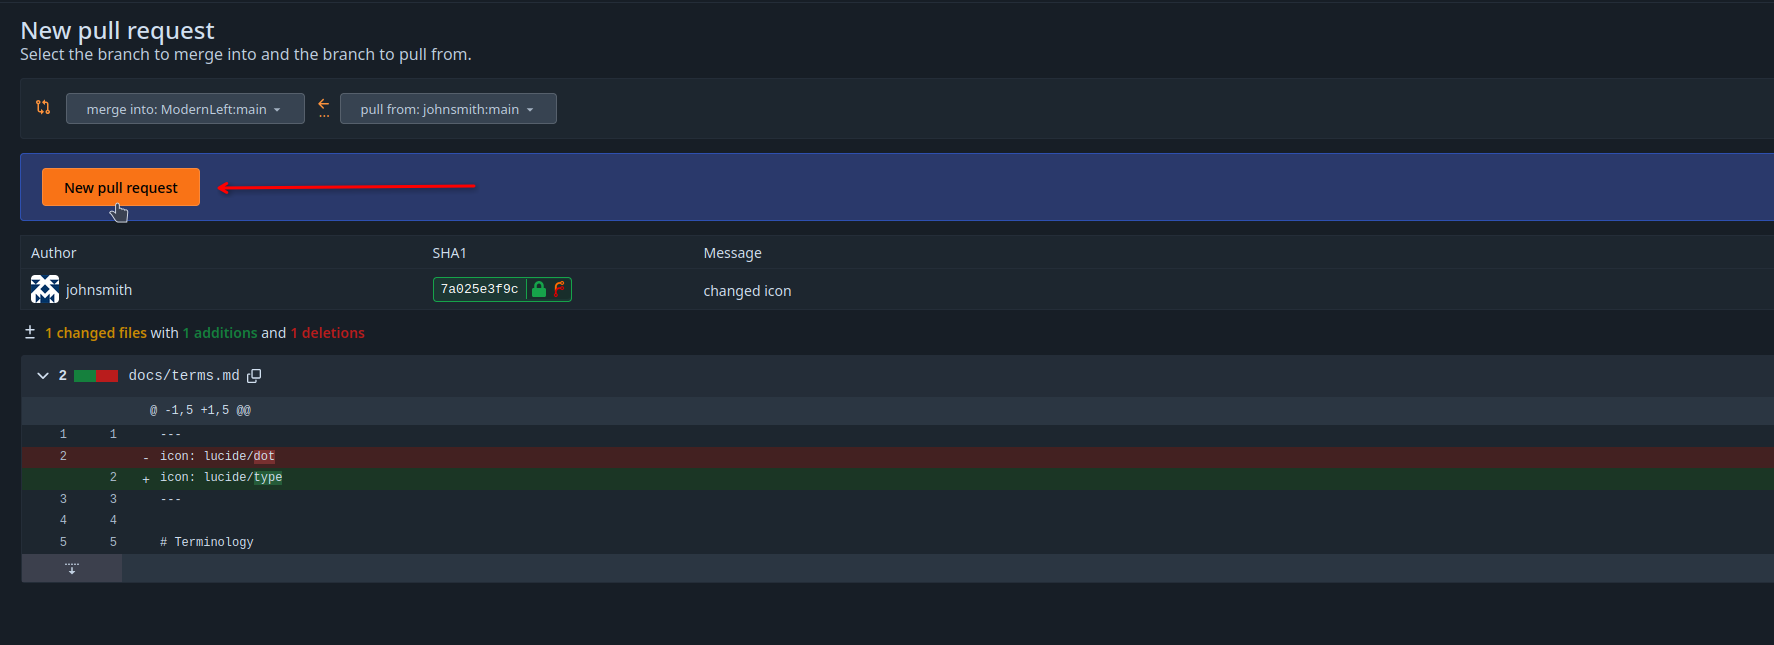Click the # Terminology diff line

[207, 542]
